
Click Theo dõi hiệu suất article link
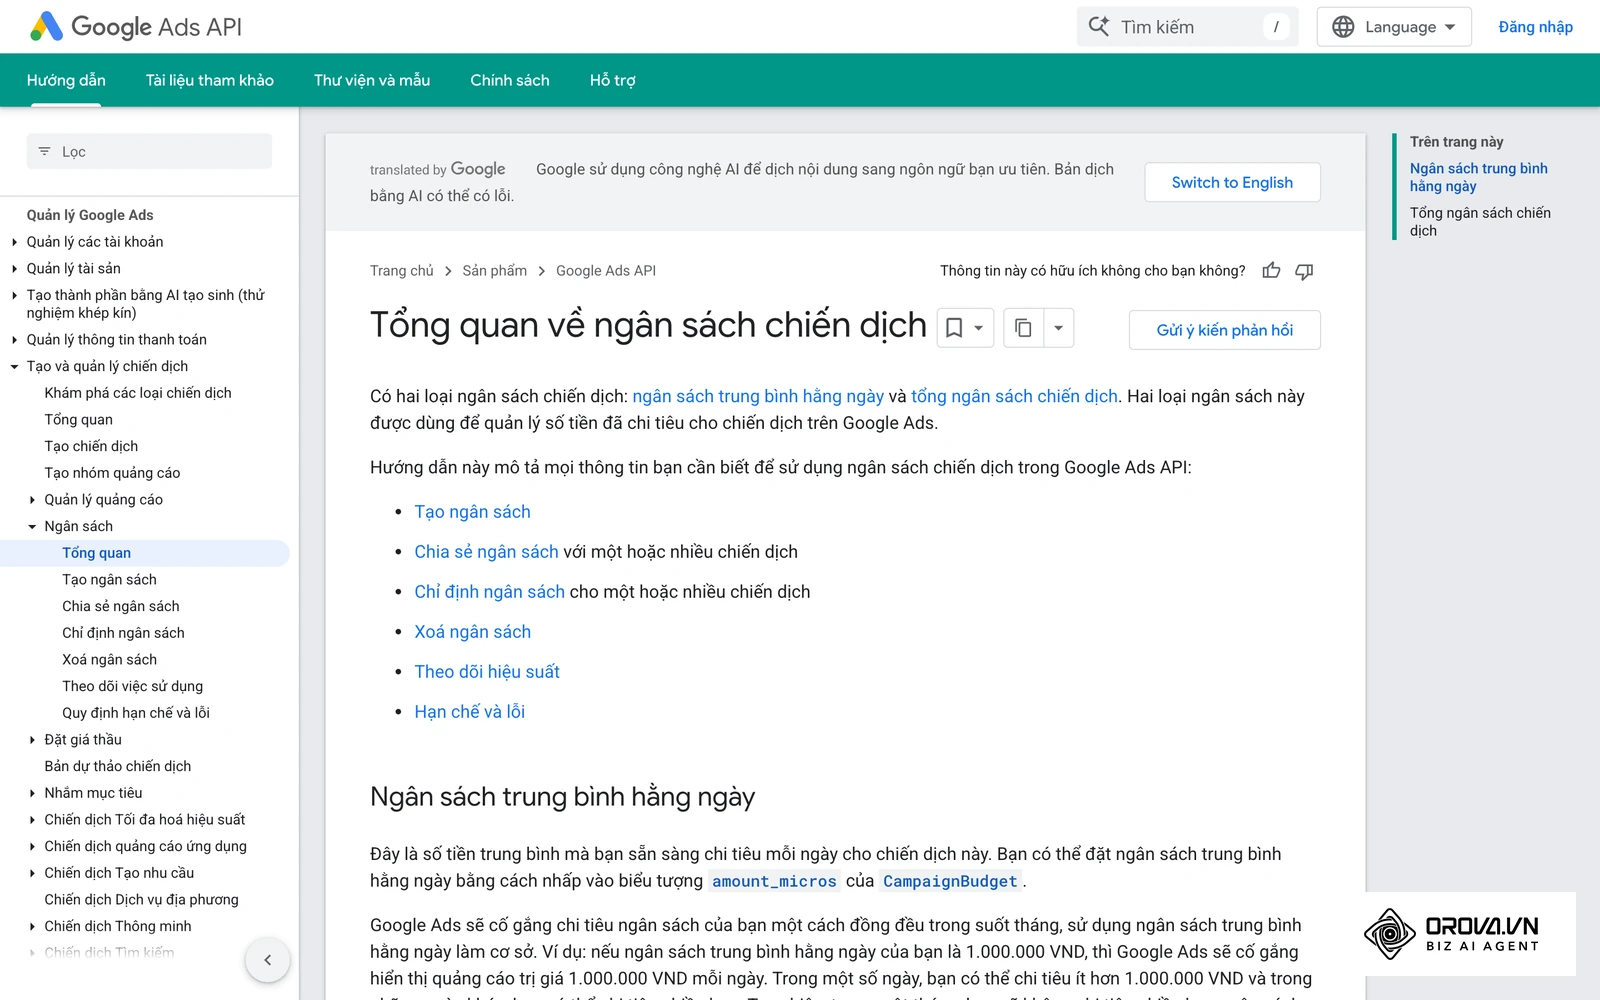[x=487, y=672]
